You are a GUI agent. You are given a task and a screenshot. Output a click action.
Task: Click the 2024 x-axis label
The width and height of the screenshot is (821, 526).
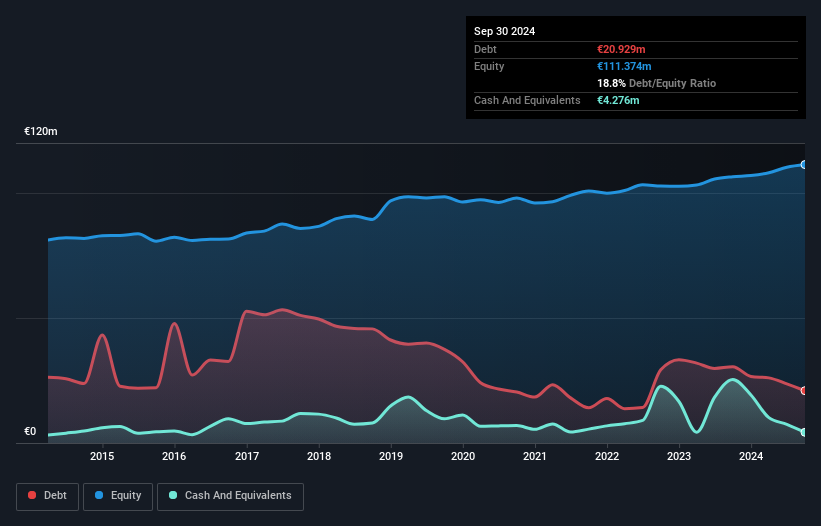click(x=751, y=456)
